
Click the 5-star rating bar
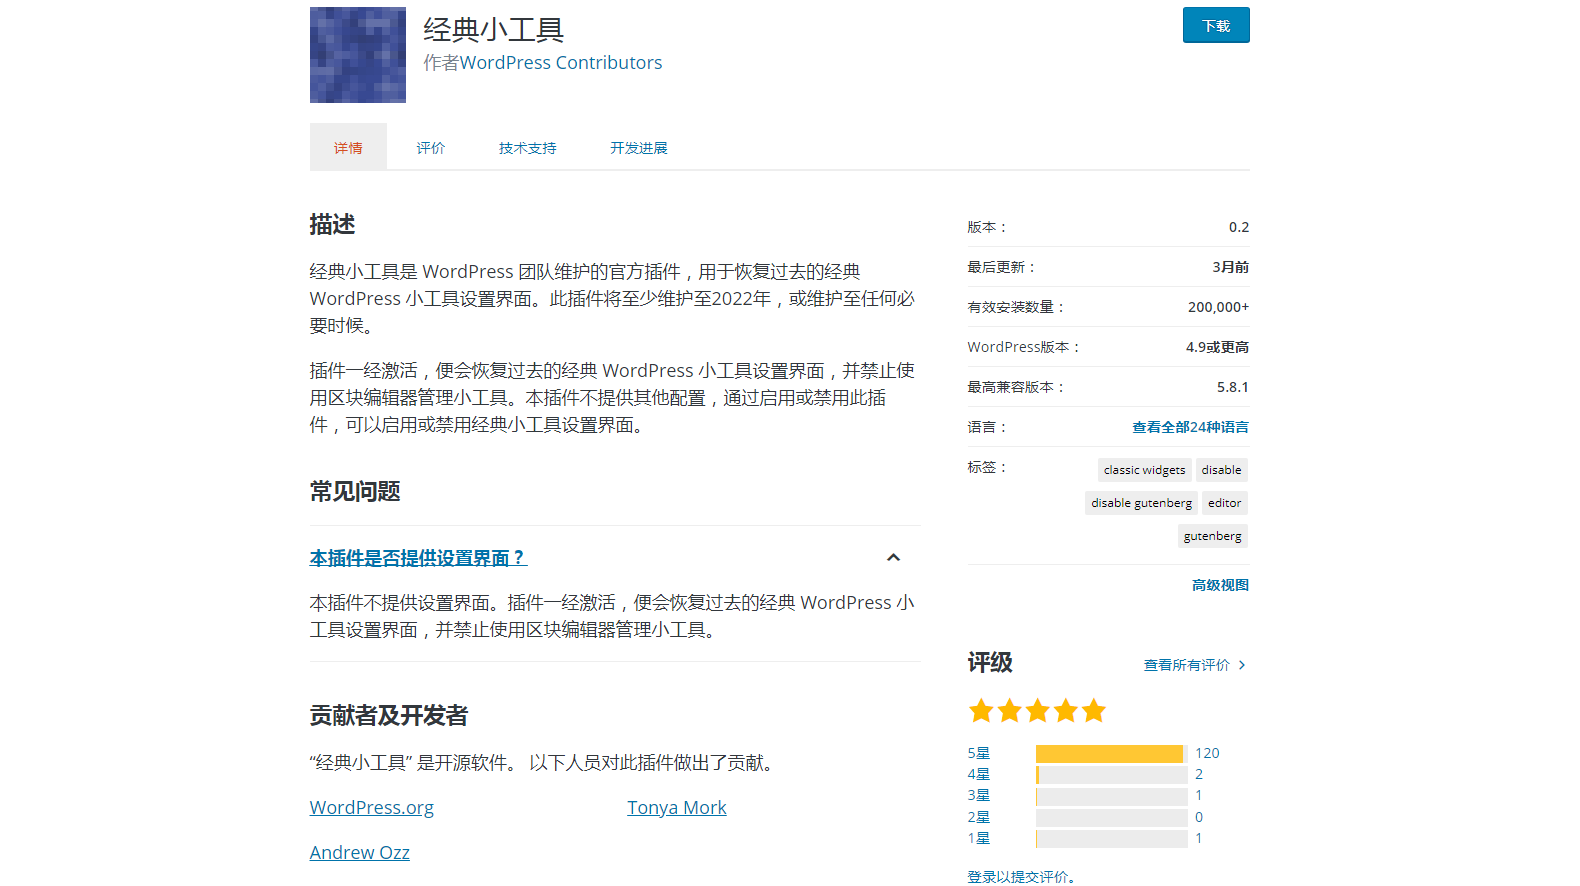coord(1111,753)
